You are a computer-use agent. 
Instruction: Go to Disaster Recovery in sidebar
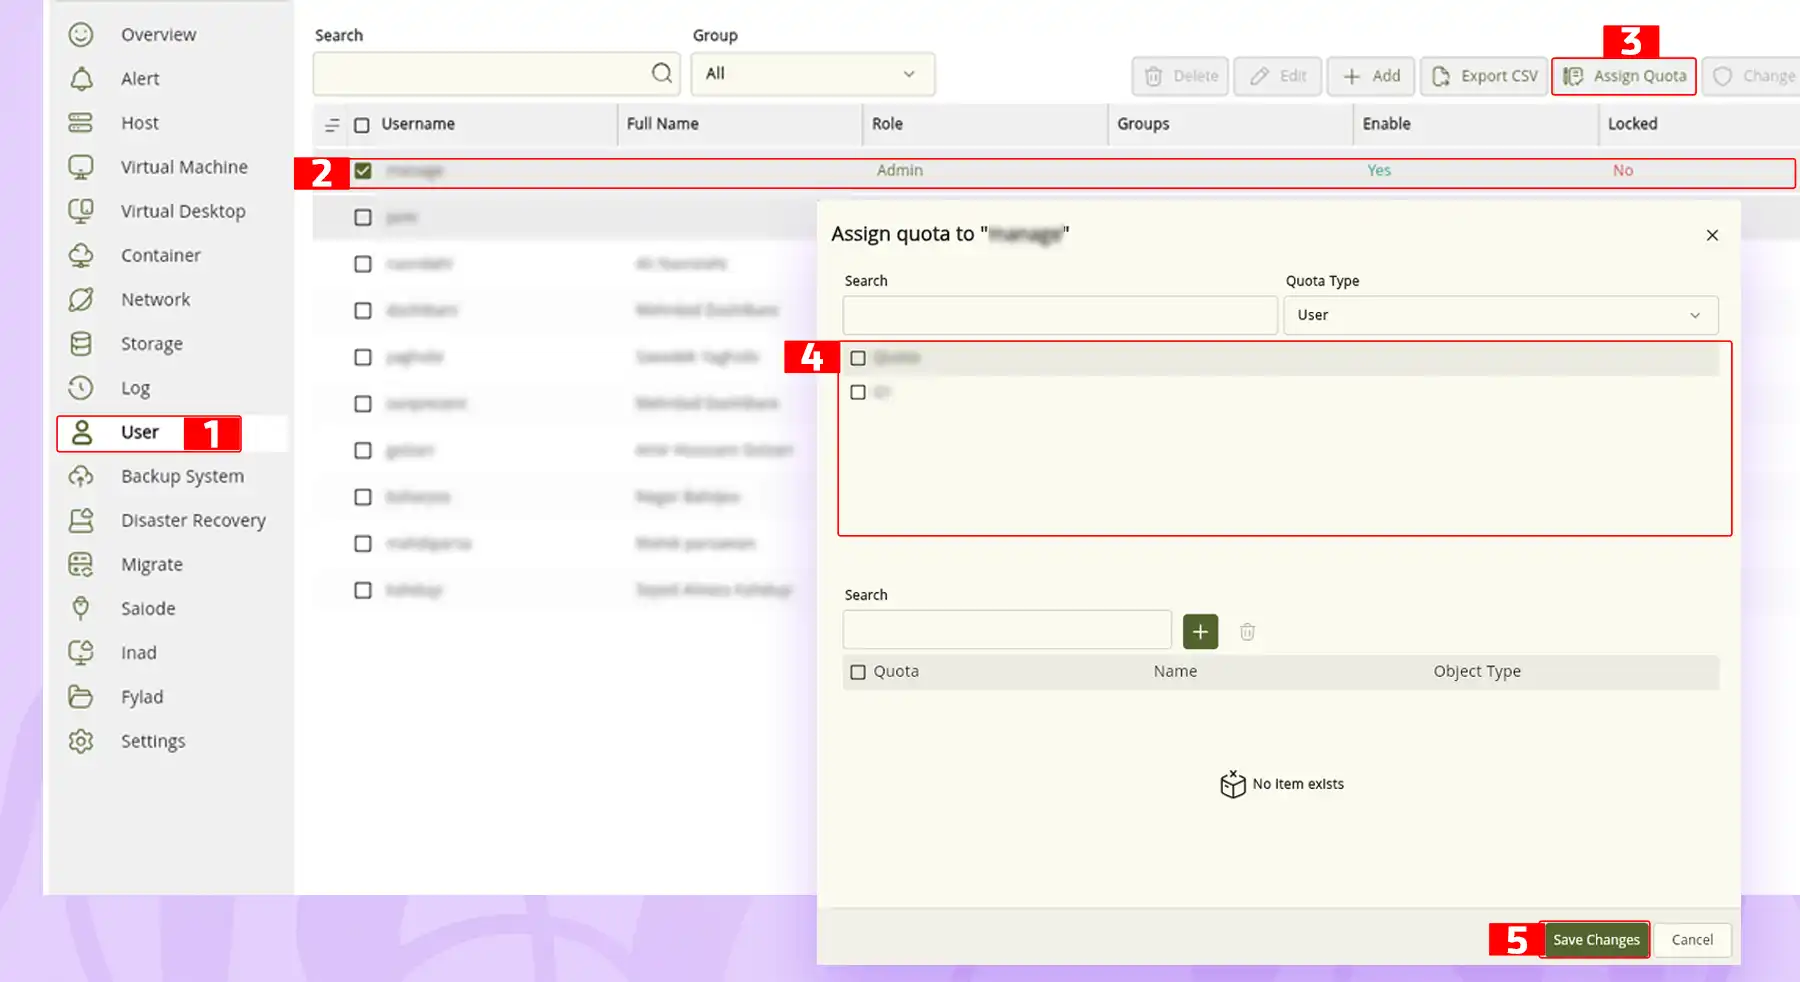click(x=192, y=520)
